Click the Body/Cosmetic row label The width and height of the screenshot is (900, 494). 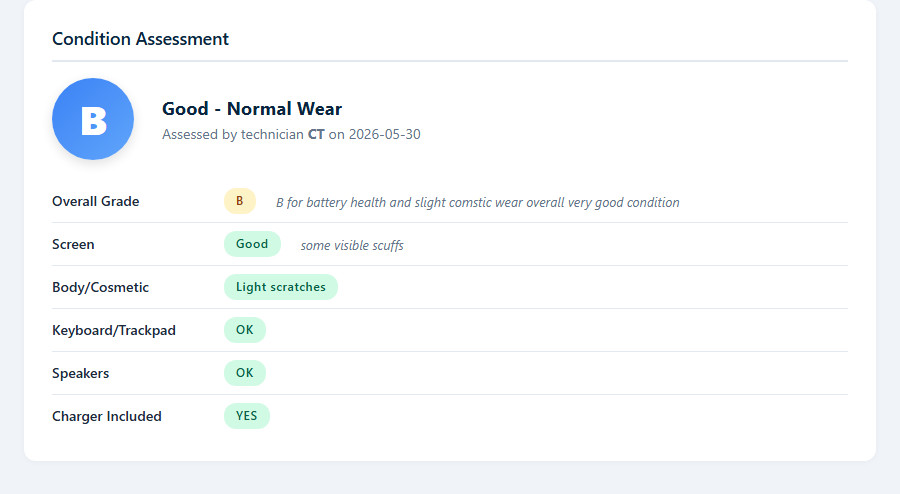(100, 287)
